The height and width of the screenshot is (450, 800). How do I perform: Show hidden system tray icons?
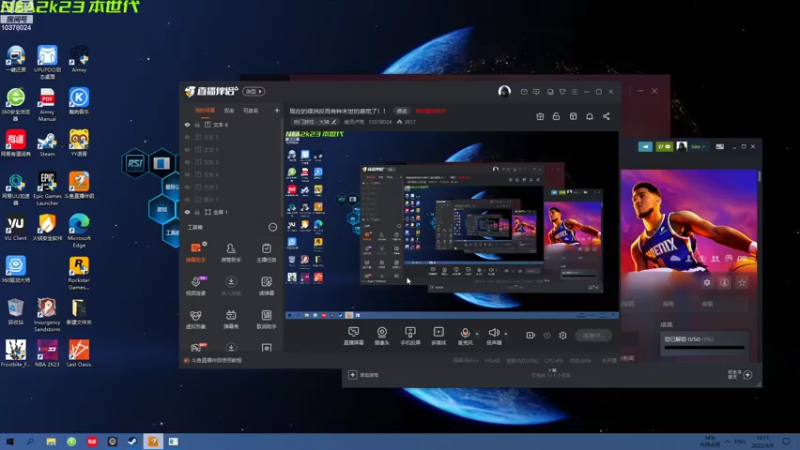tap(728, 441)
